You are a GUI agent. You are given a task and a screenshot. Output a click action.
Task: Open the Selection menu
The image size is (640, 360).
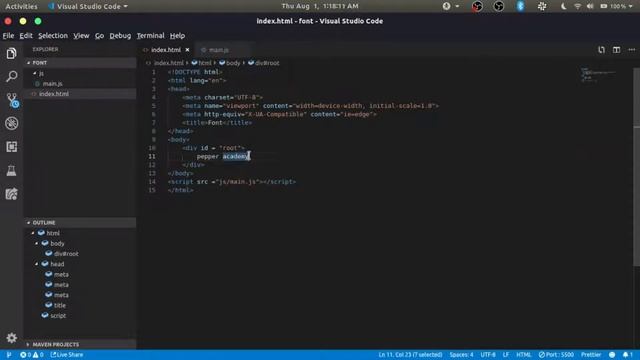[x=53, y=36]
